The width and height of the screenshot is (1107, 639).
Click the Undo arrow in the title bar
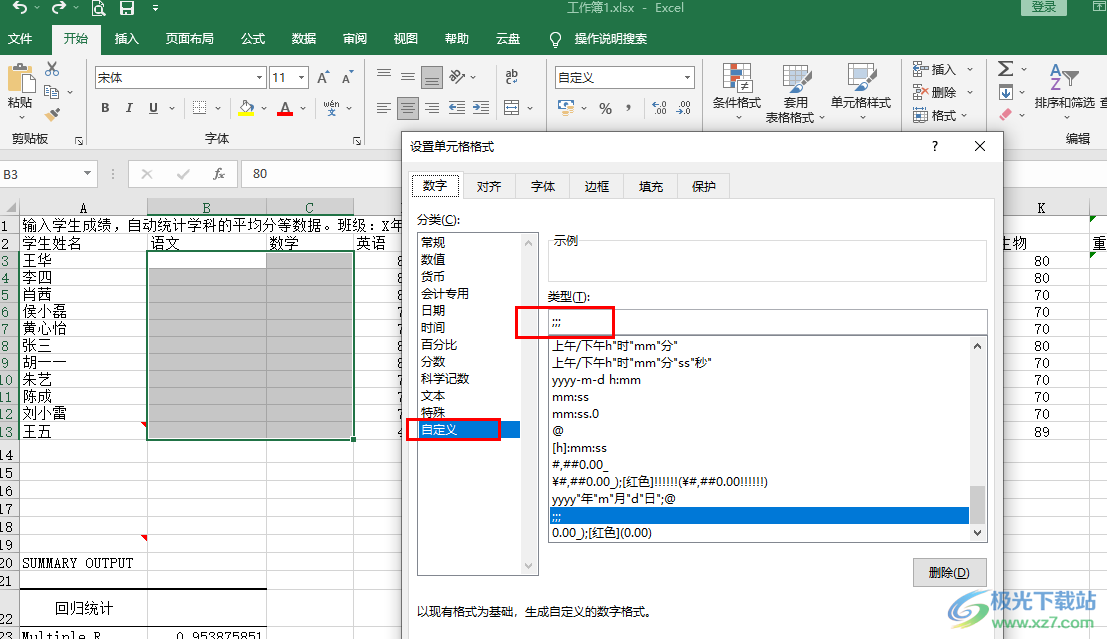[20, 8]
